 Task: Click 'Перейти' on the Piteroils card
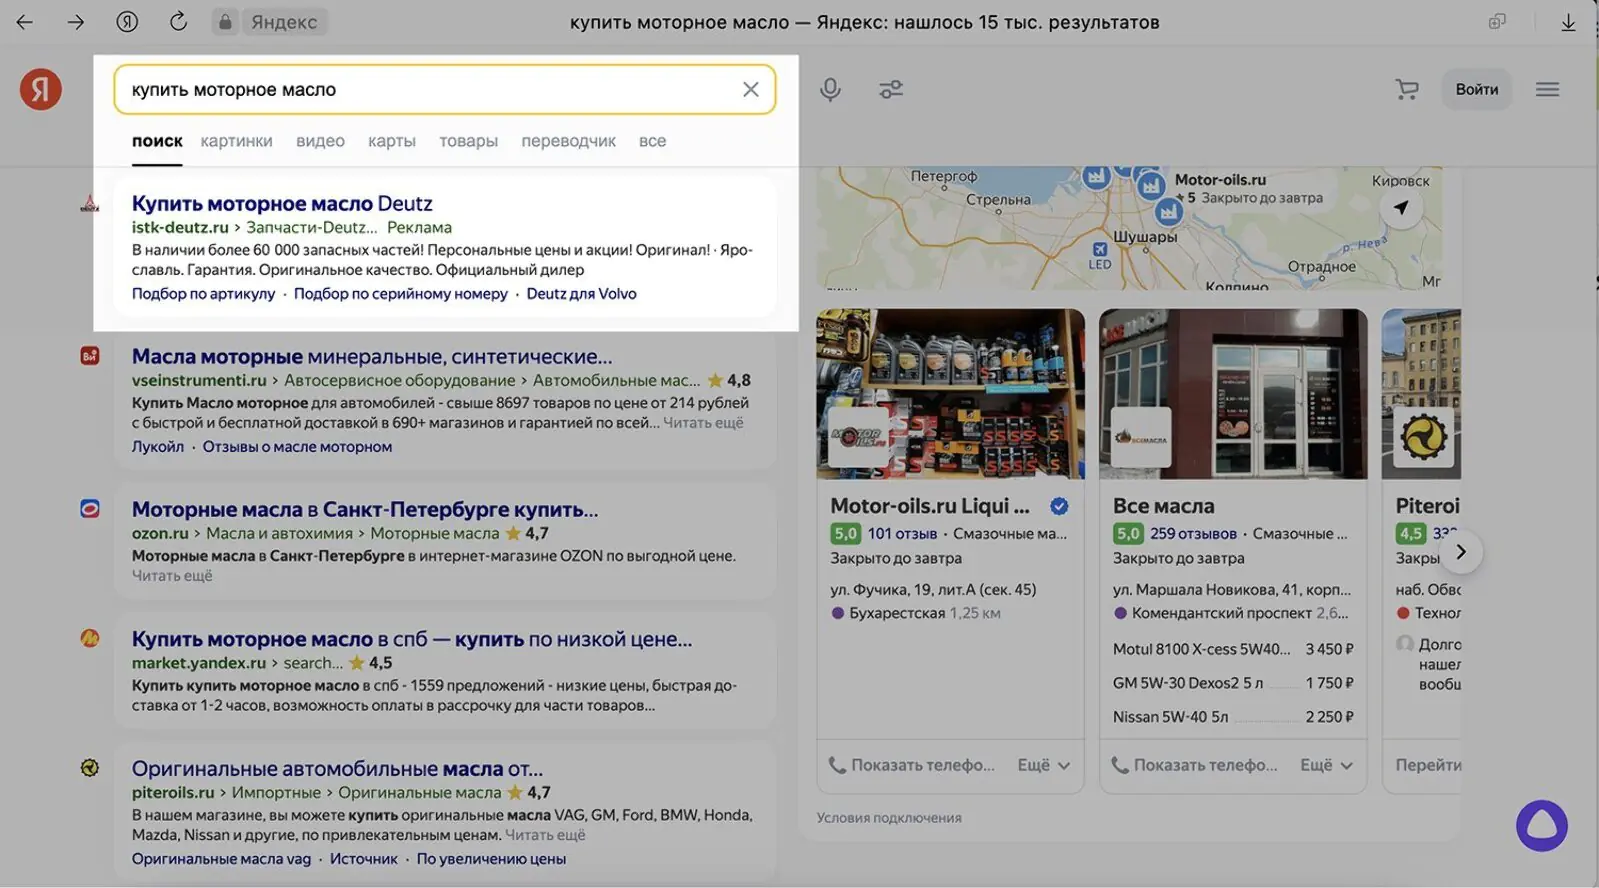tap(1428, 765)
